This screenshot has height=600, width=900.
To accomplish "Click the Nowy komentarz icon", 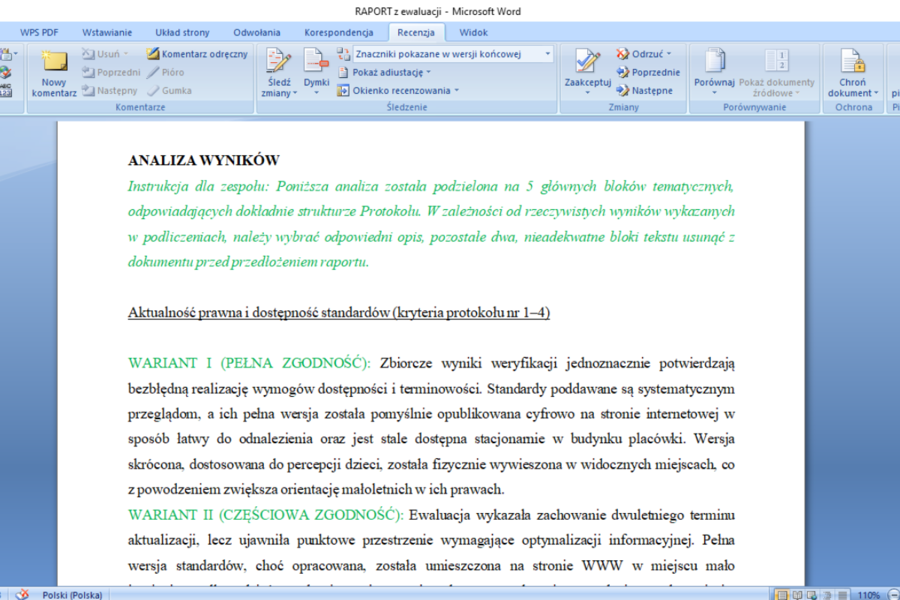I will [54, 61].
